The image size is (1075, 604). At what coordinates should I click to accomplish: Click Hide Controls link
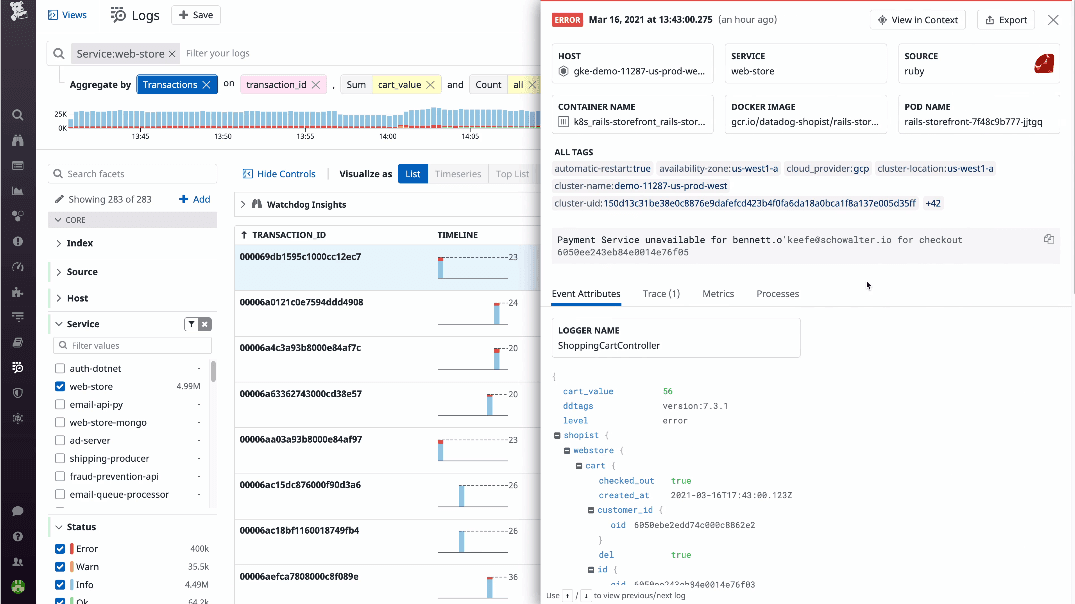click(x=279, y=173)
